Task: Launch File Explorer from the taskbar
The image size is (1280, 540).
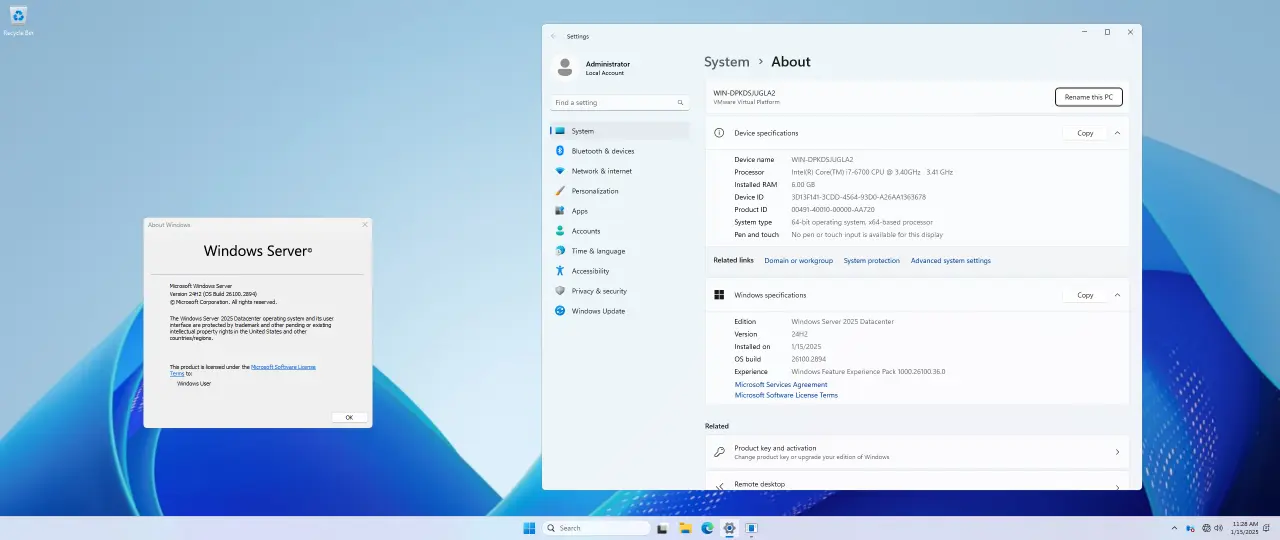Action: coord(685,528)
